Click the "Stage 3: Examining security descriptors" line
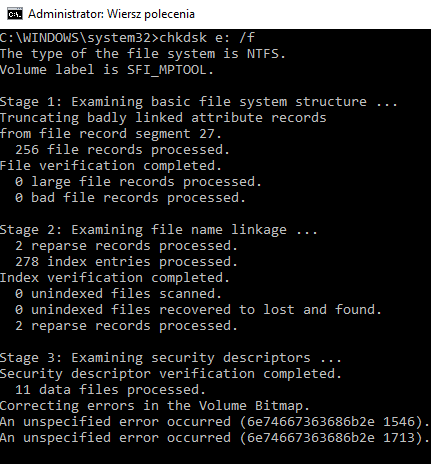This screenshot has height=464, width=431. coord(171,358)
